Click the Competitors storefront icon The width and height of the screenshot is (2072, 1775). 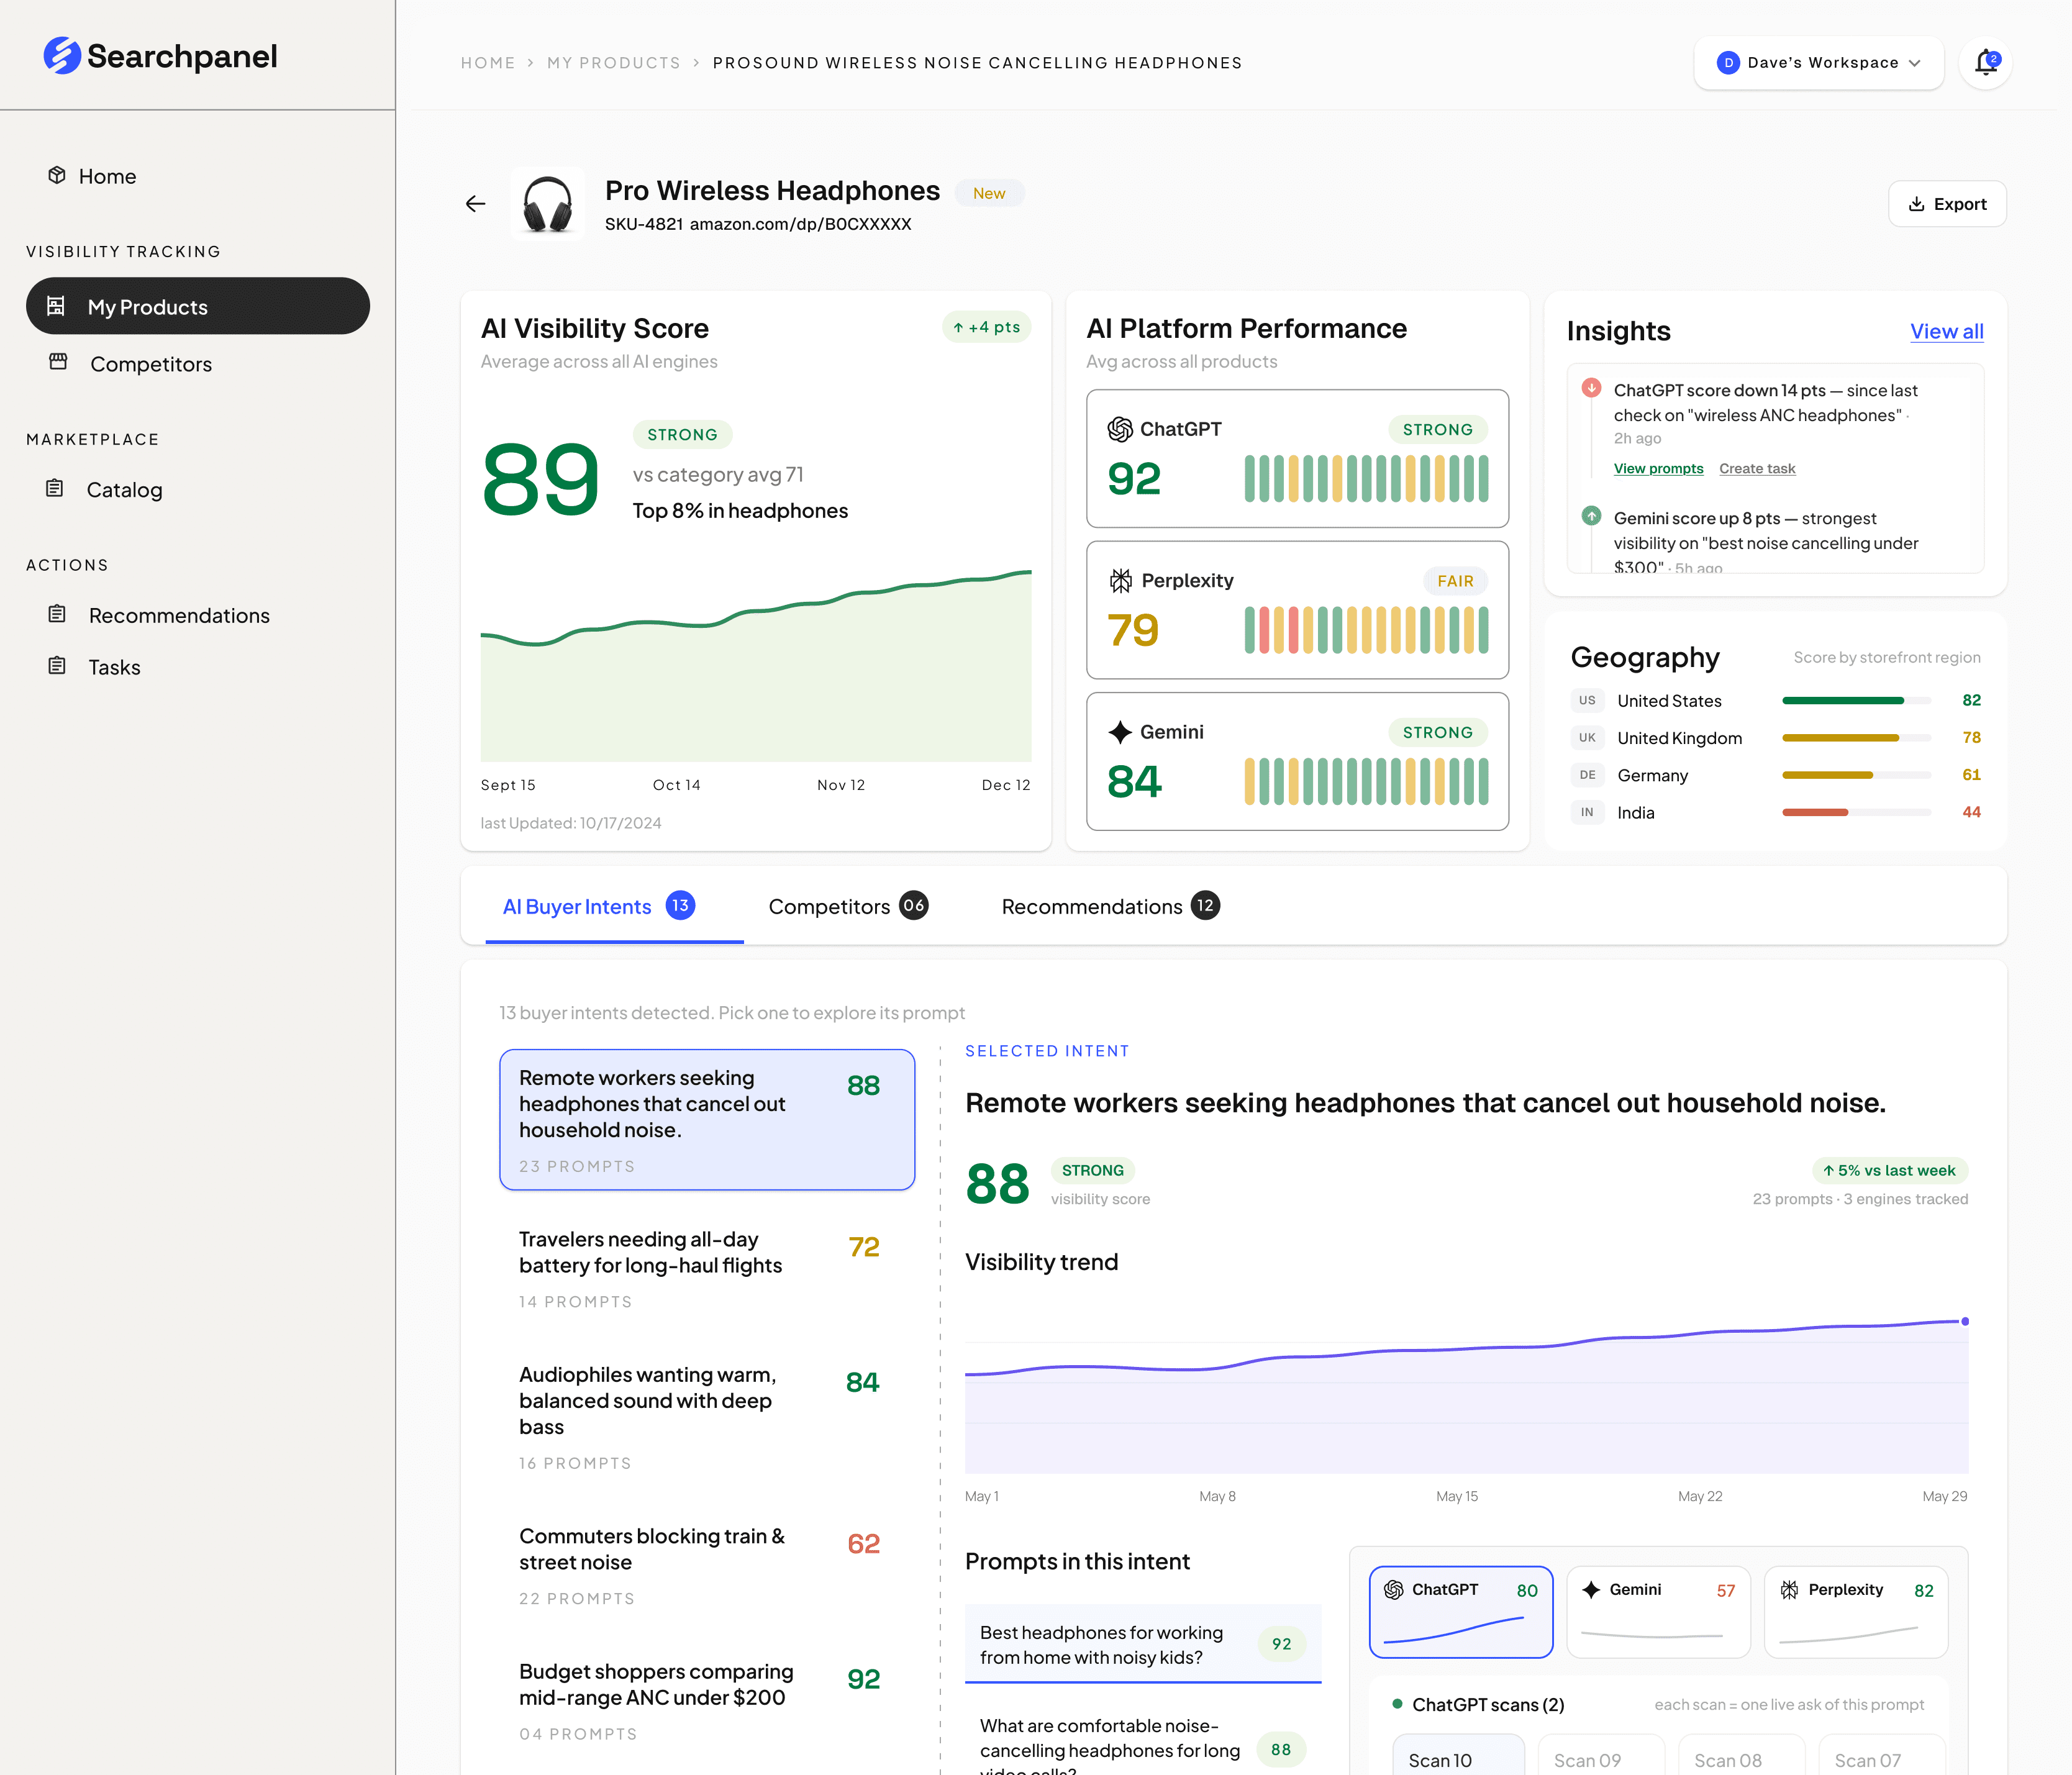(58, 361)
